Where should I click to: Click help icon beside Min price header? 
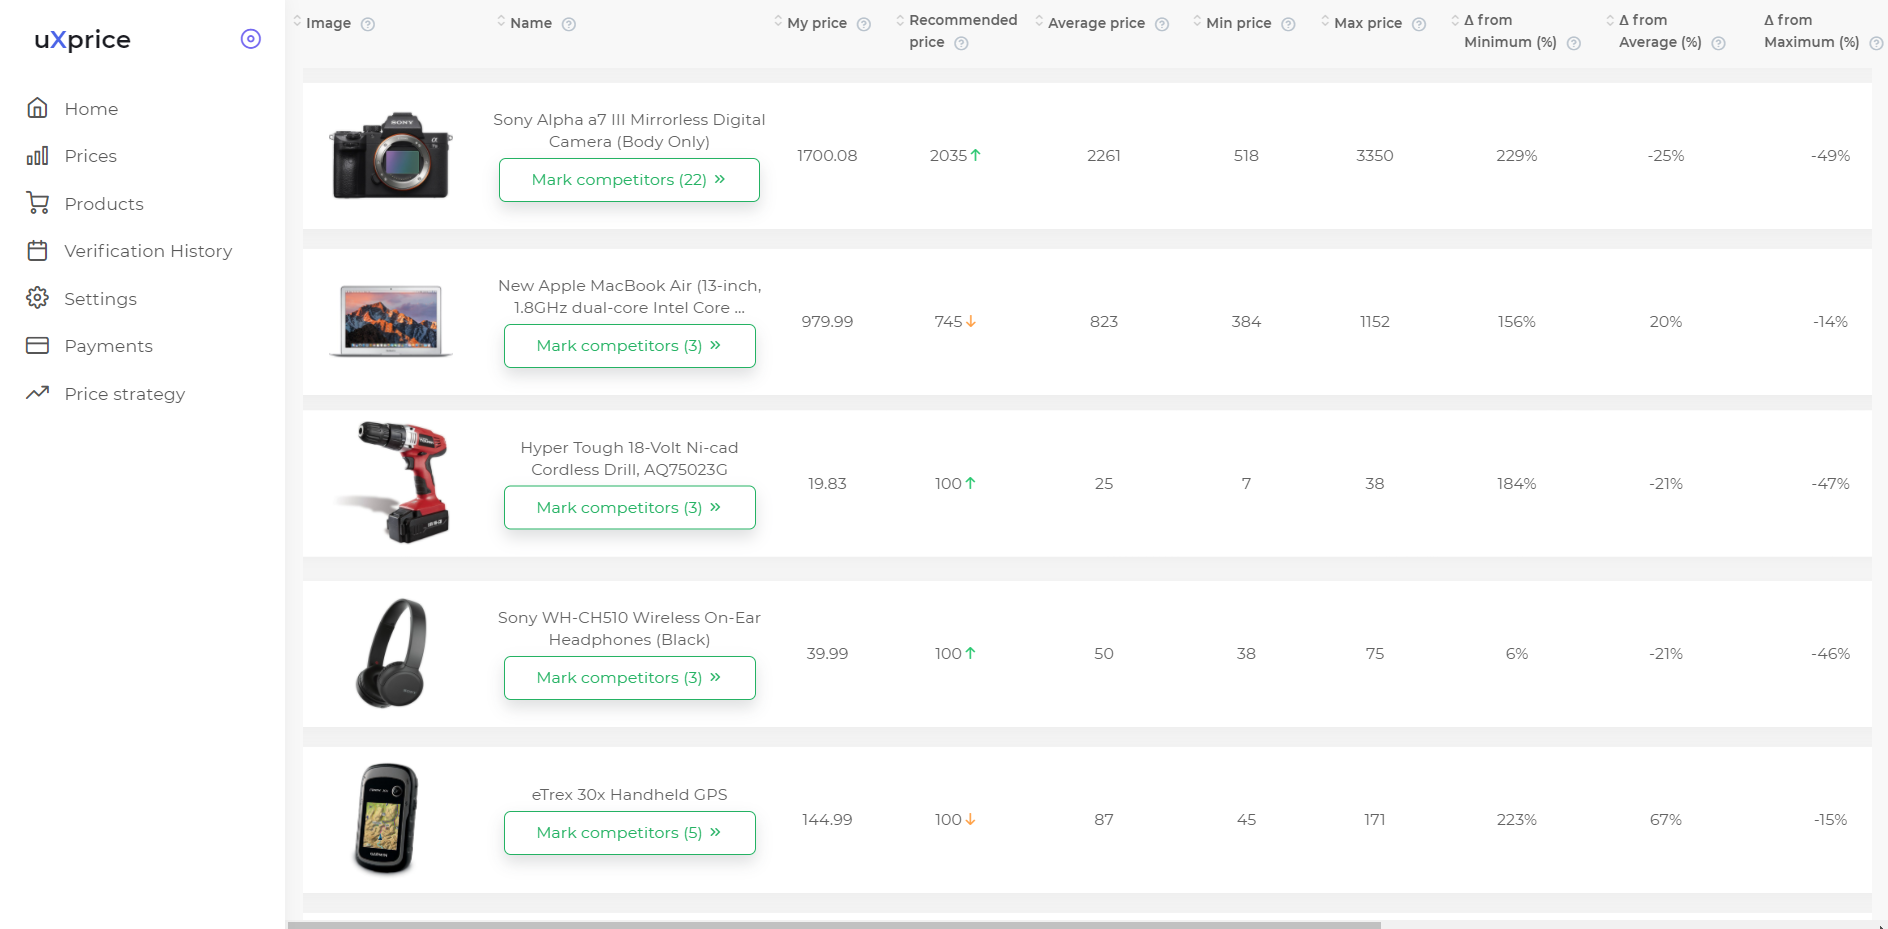tap(1288, 24)
